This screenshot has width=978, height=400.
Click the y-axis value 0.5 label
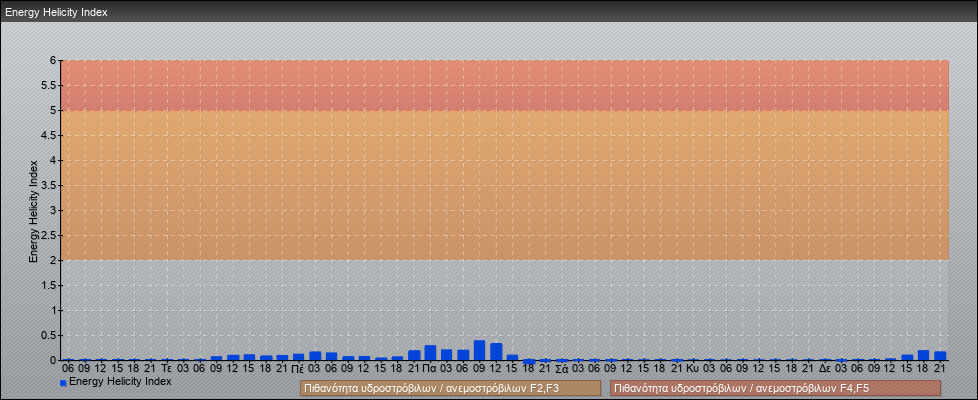pyautogui.click(x=50, y=335)
